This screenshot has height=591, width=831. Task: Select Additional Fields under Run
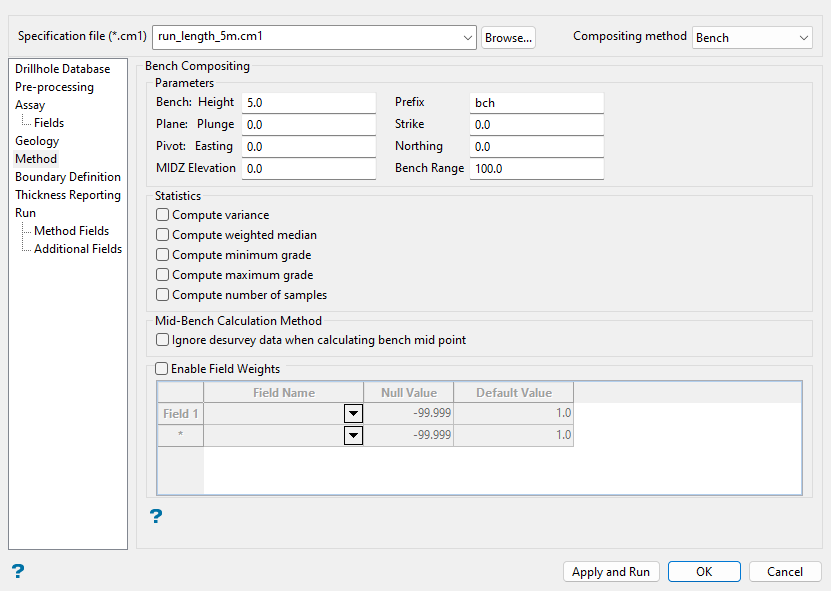coord(78,249)
